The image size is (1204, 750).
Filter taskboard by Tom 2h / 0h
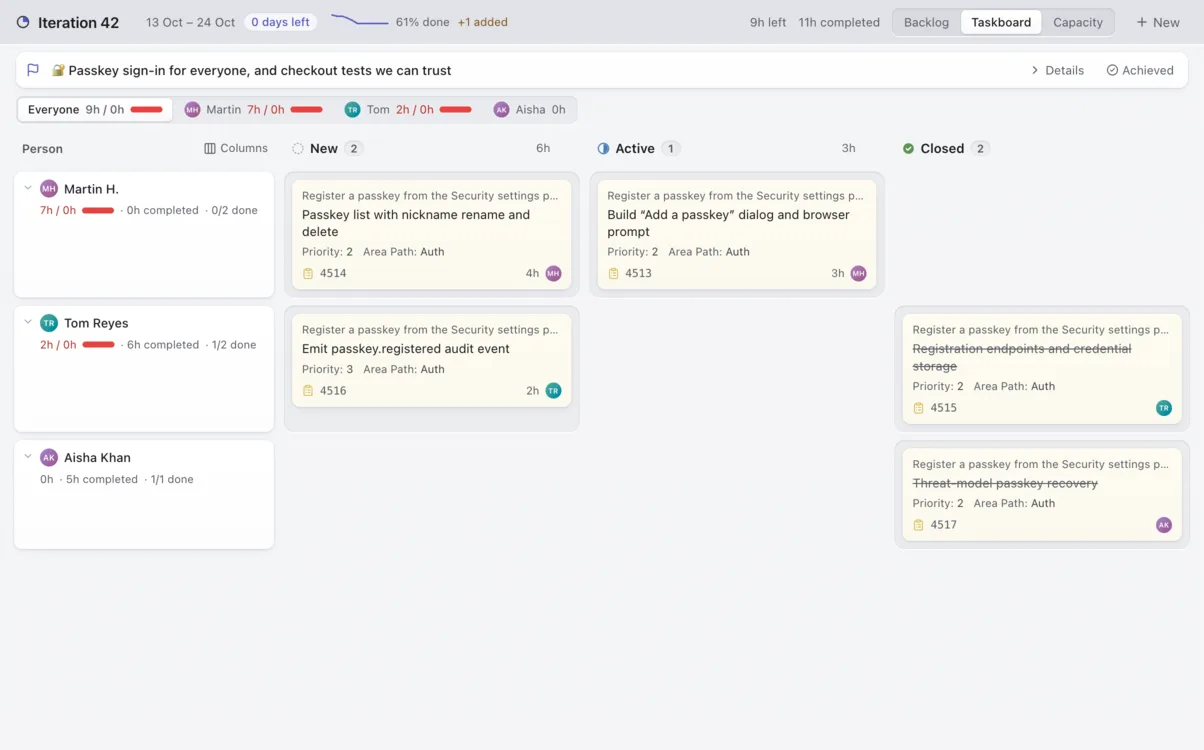408,110
